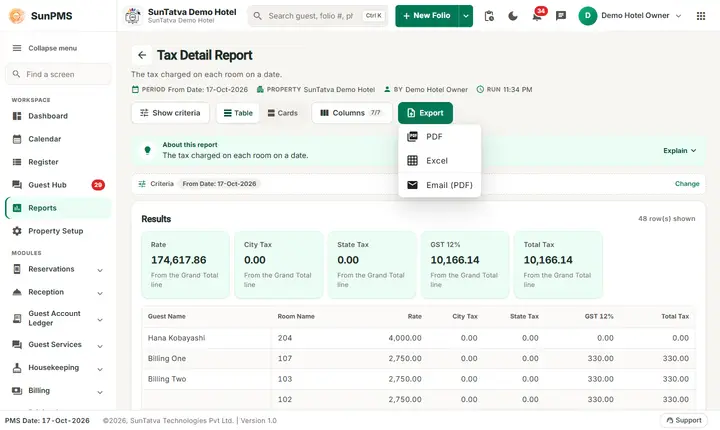Click the New Folio button
This screenshot has width=720, height=430.
[x=427, y=16]
